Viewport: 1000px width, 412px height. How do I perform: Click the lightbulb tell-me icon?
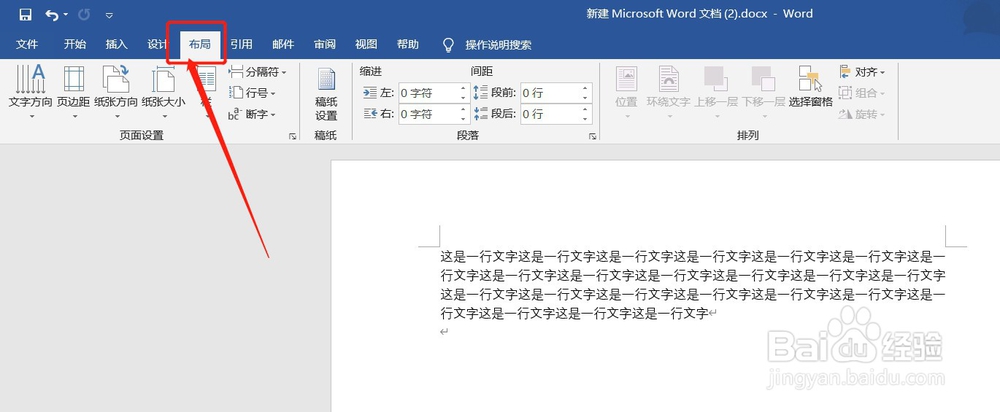pos(449,45)
